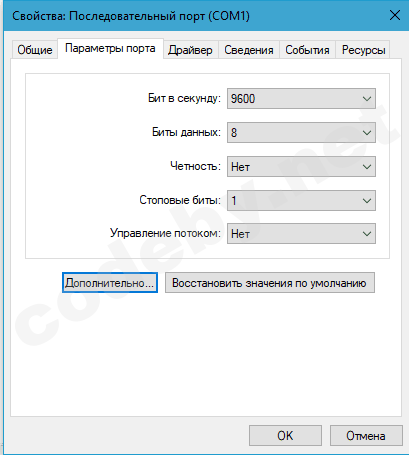This screenshot has width=409, height=455.
Task: Close the COM1 properties dialog
Action: coord(395,15)
